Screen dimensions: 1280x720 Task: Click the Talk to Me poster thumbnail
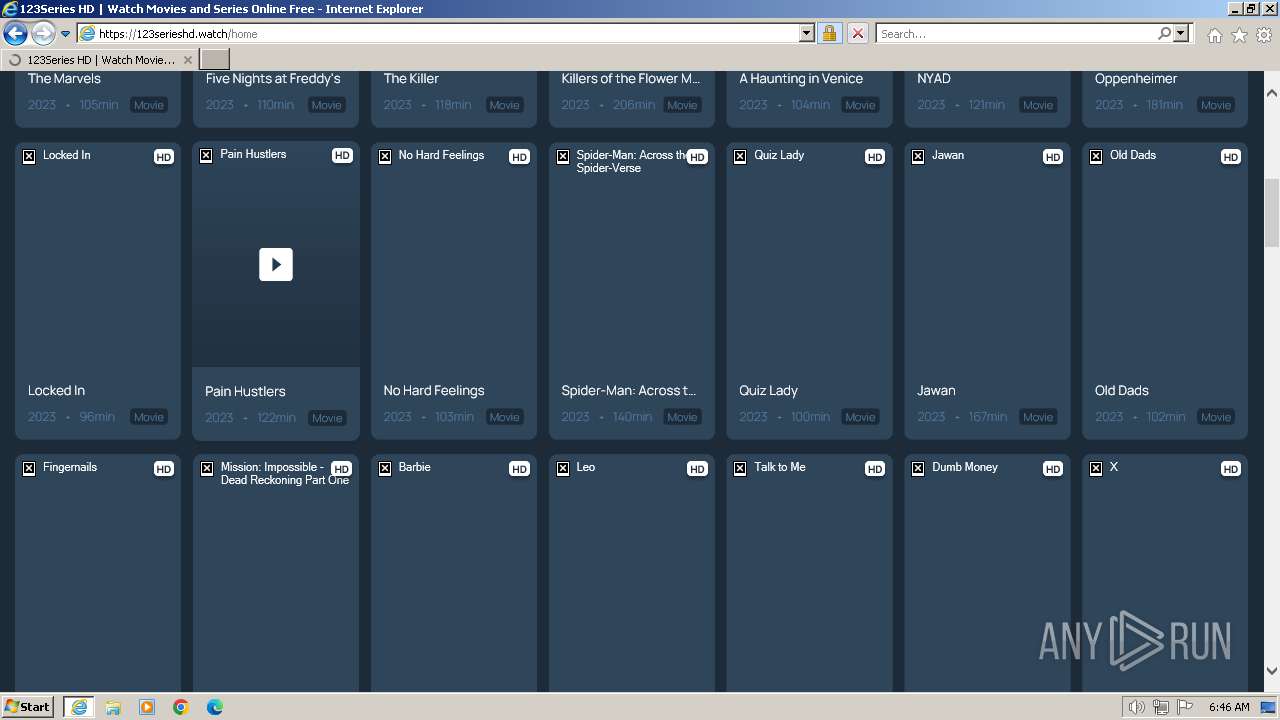pos(809,572)
